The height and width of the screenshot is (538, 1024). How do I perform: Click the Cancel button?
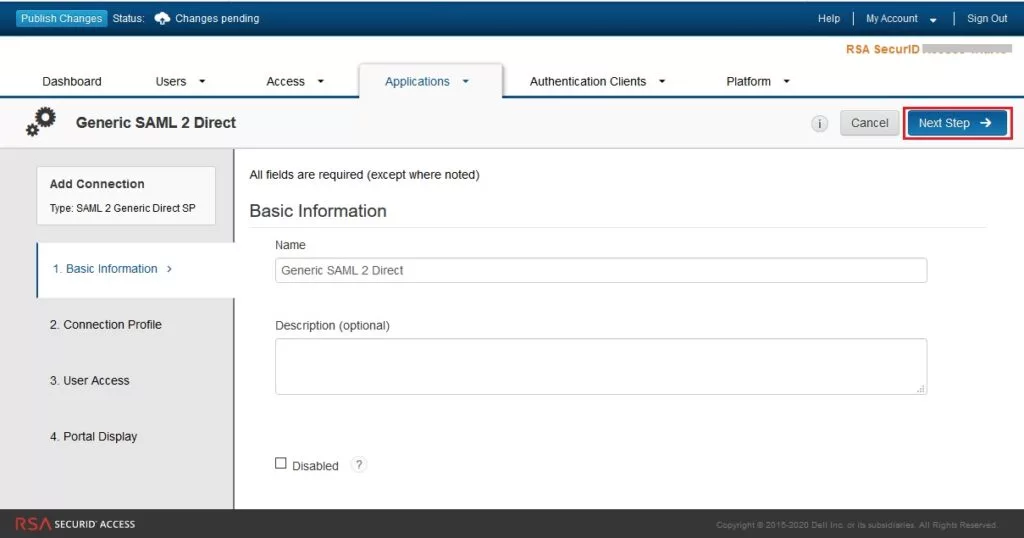click(869, 123)
